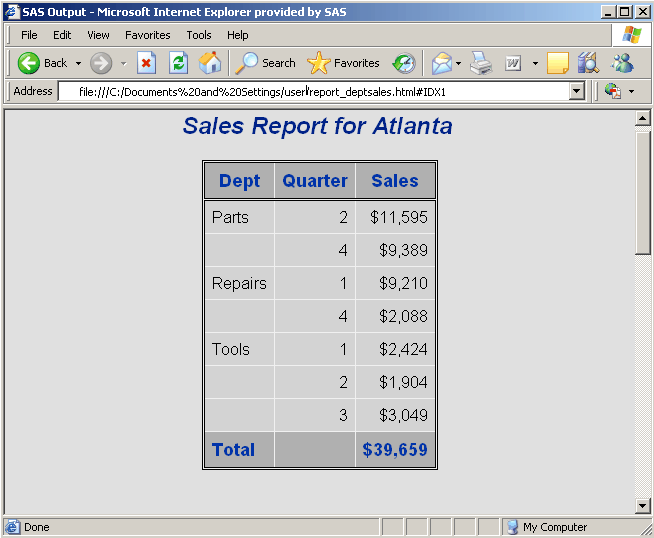654x538 pixels.
Task: Open the Search pane
Action: tap(266, 63)
